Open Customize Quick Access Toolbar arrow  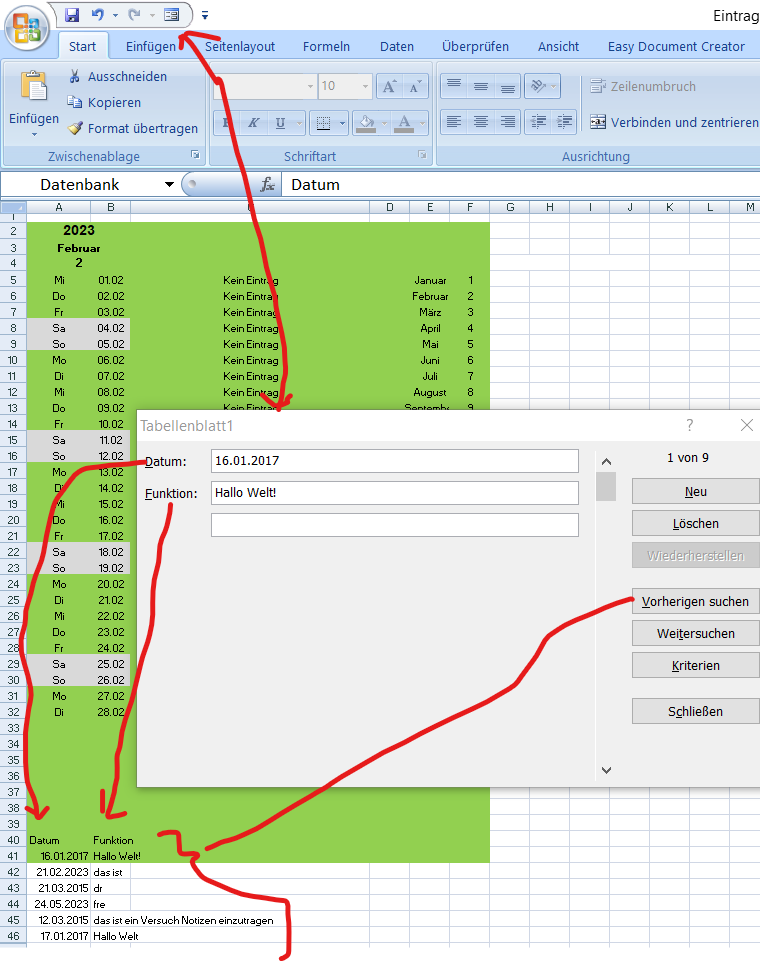(x=205, y=15)
